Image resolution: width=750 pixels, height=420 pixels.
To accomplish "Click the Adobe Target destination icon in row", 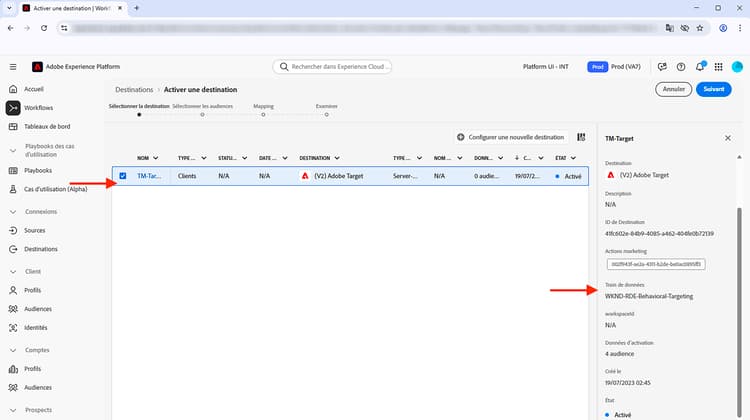I will (305, 176).
